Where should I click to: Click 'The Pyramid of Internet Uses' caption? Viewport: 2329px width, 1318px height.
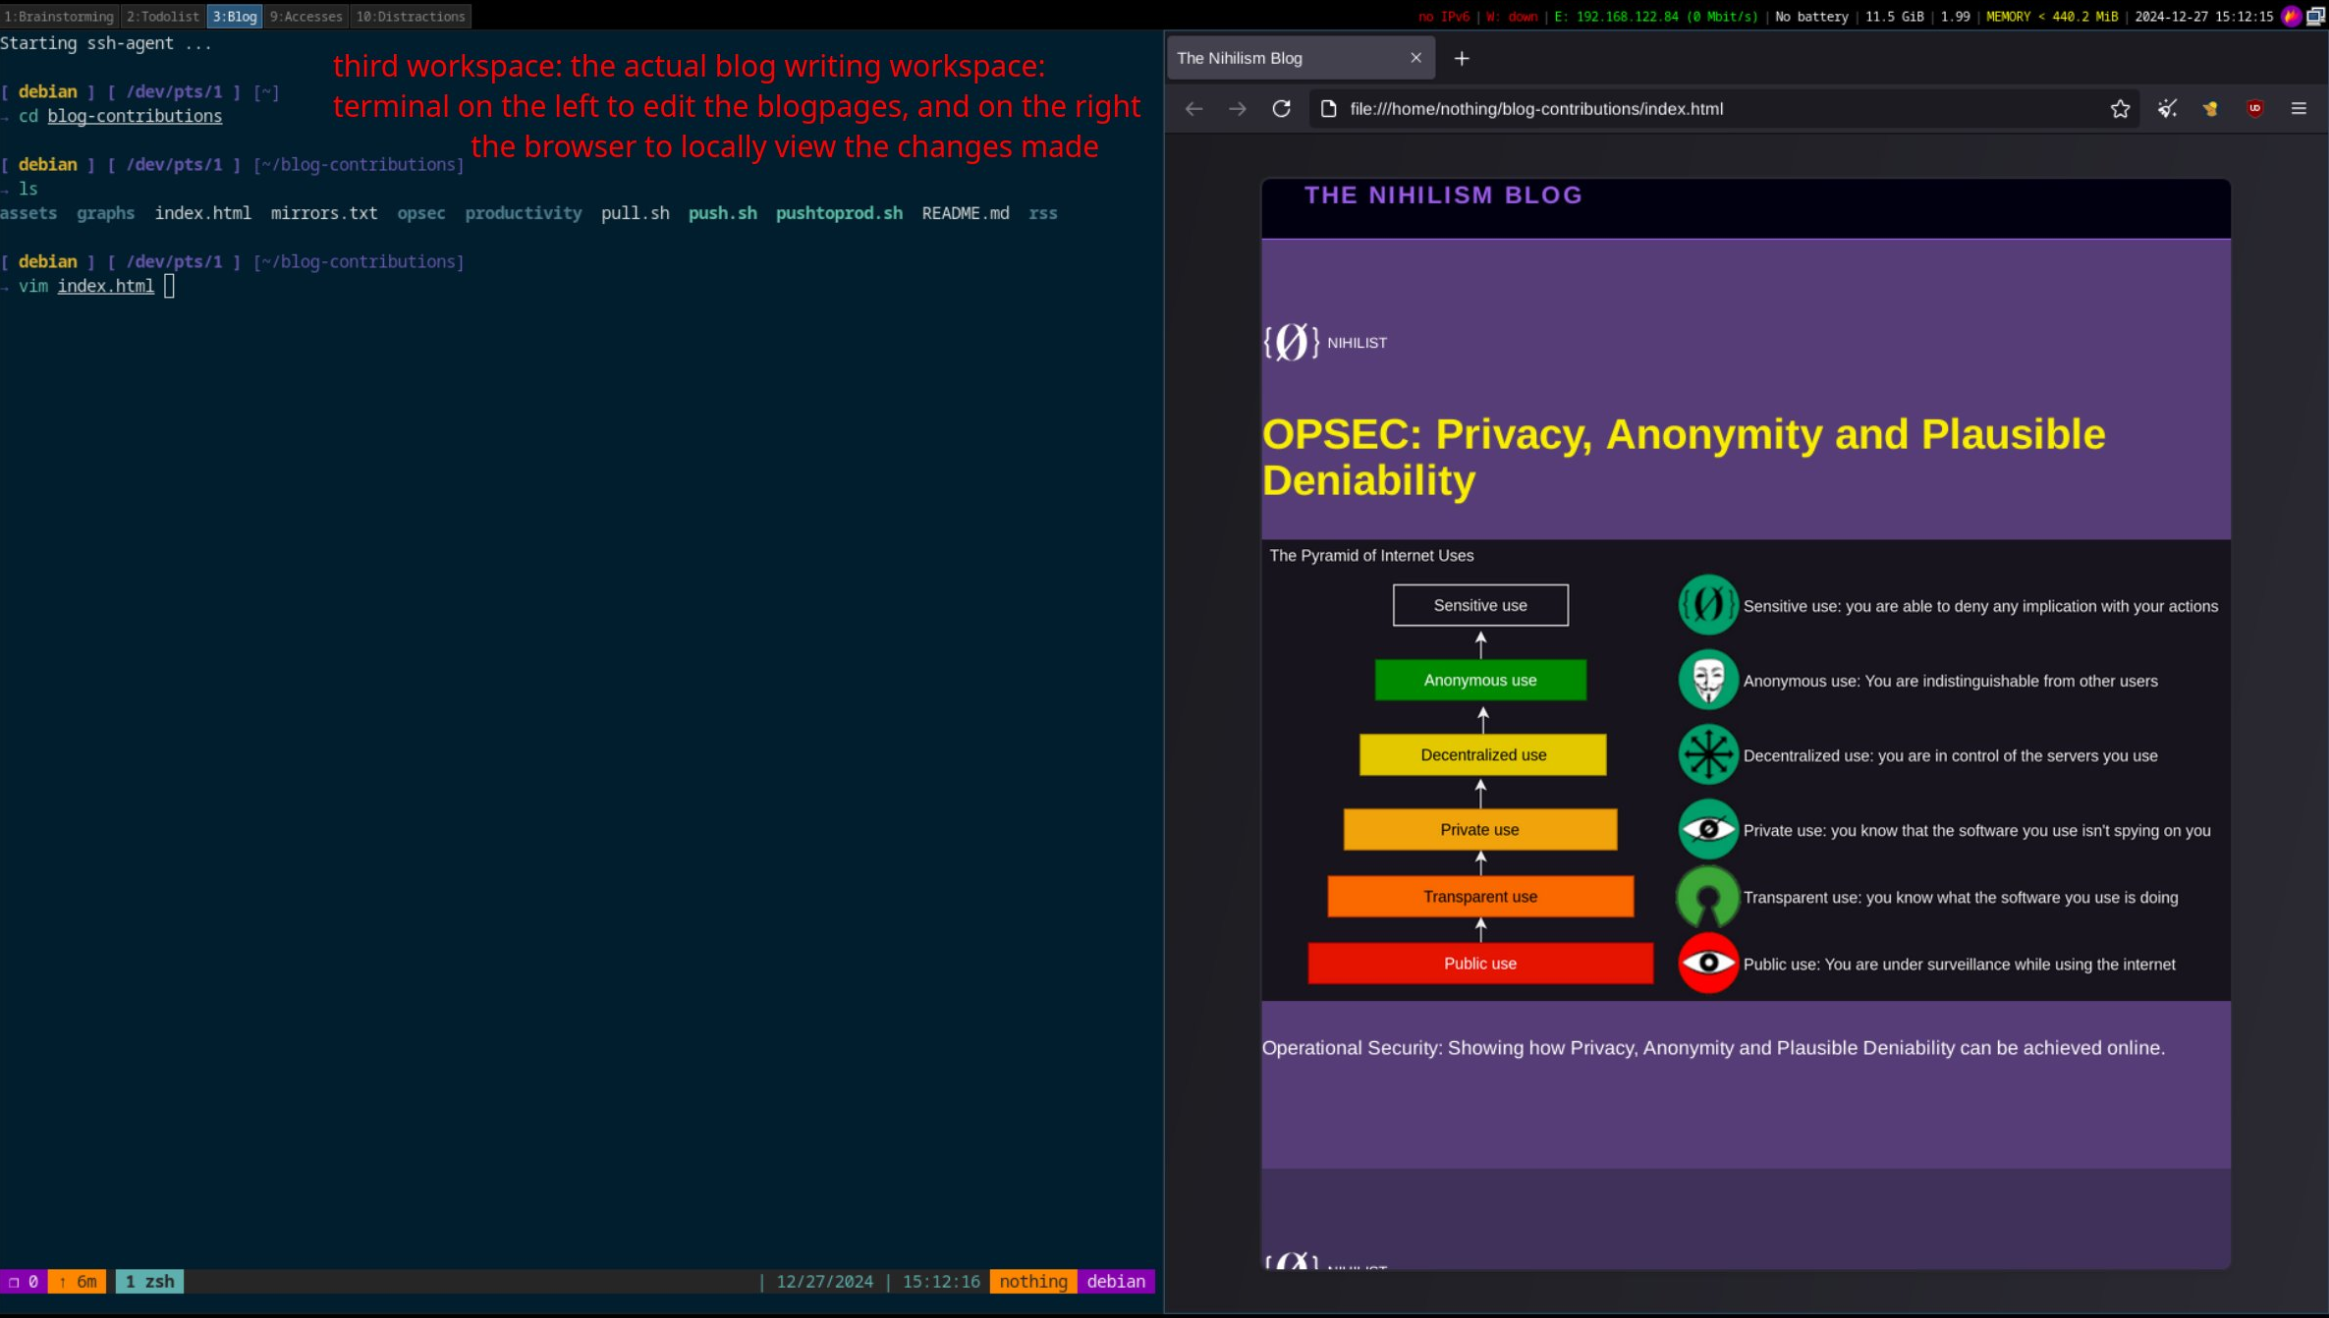[1371, 555]
